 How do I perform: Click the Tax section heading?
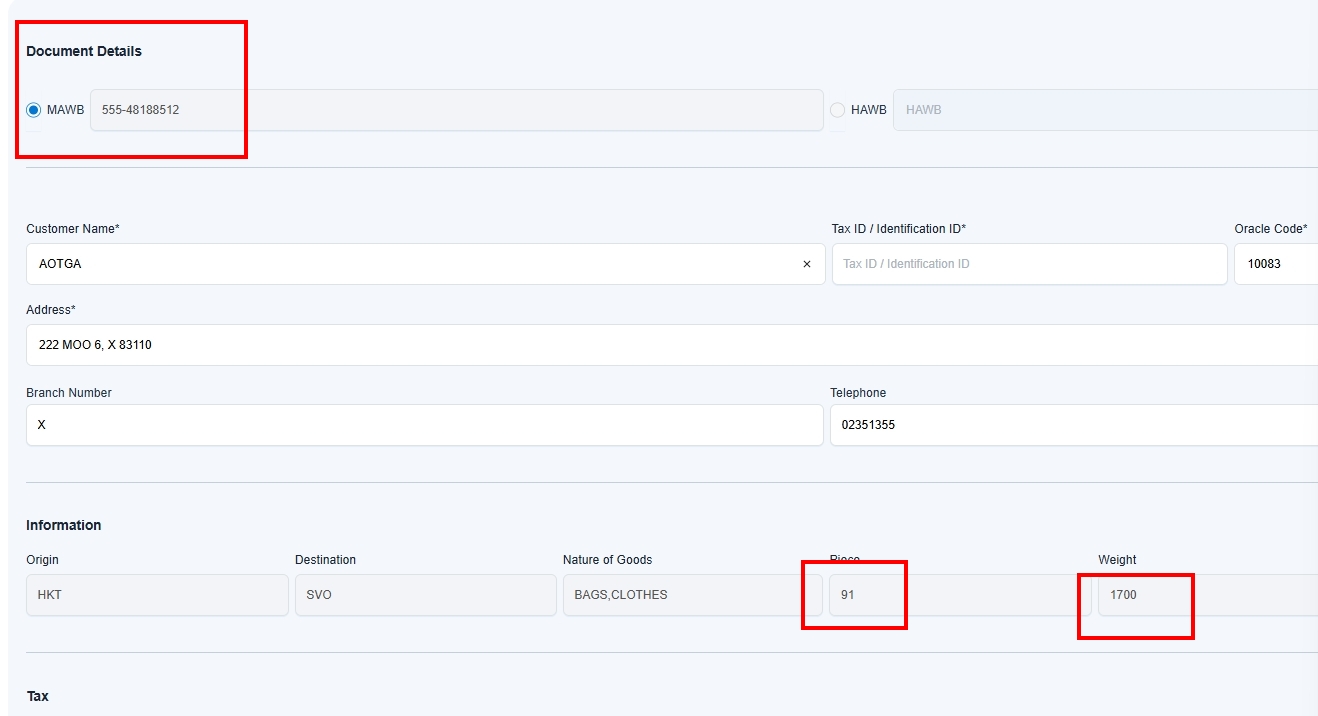[38, 696]
